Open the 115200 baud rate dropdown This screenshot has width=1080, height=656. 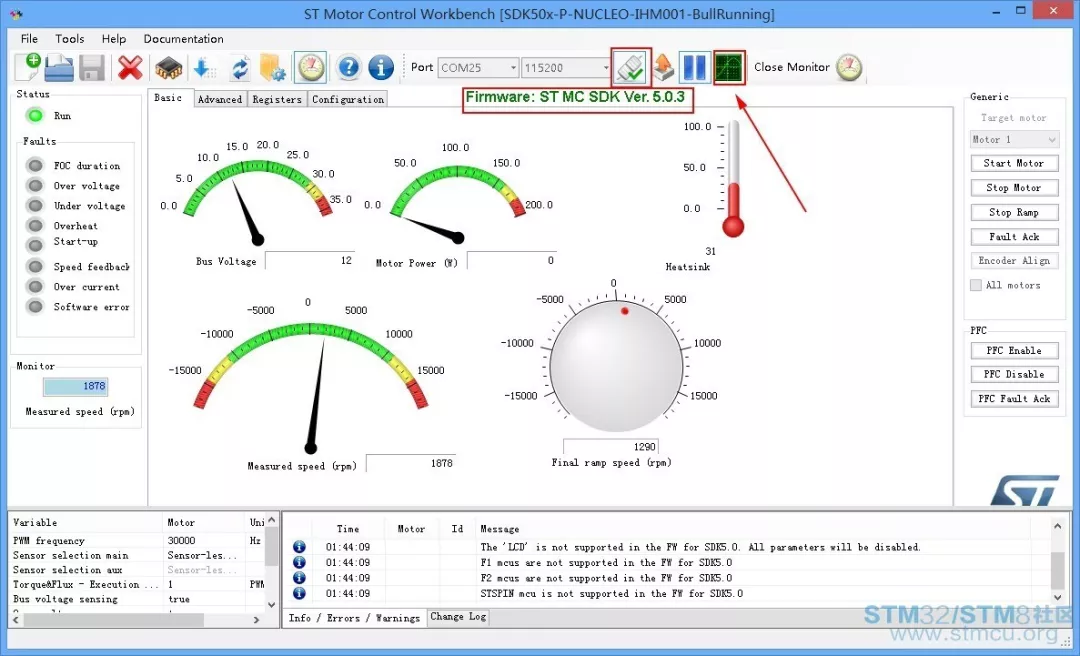point(604,68)
